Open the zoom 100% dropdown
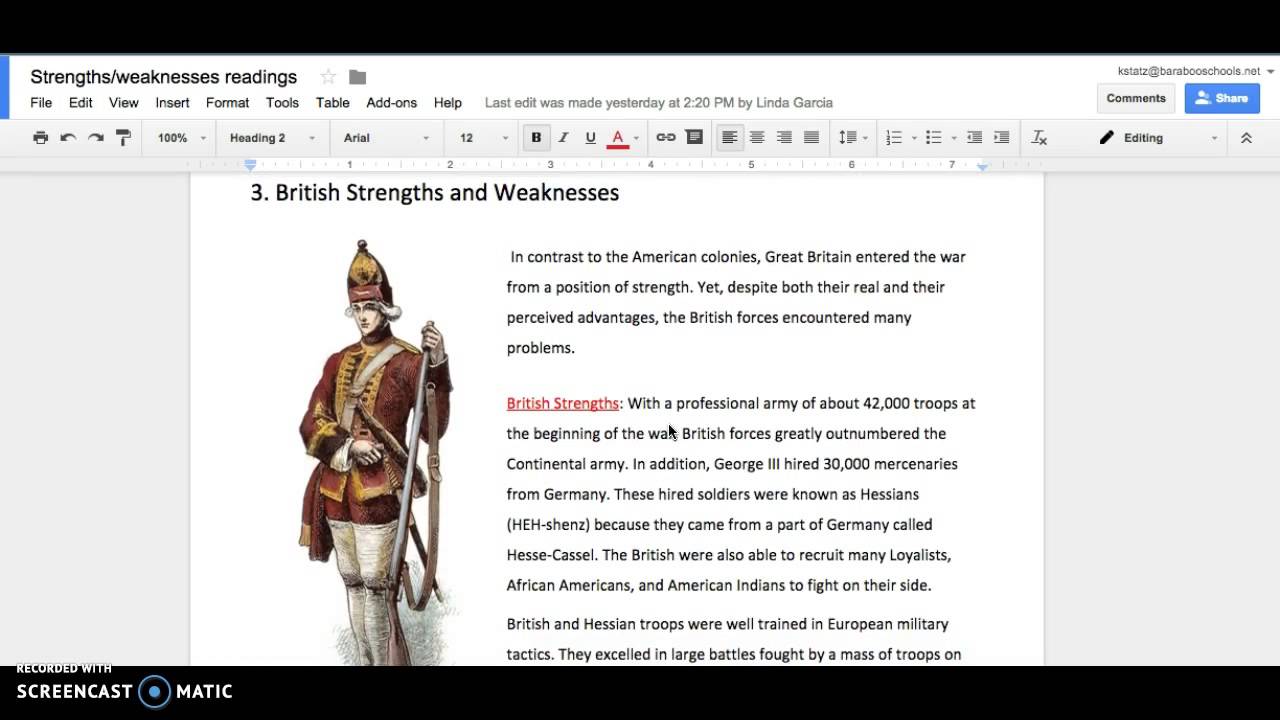 tap(180, 138)
